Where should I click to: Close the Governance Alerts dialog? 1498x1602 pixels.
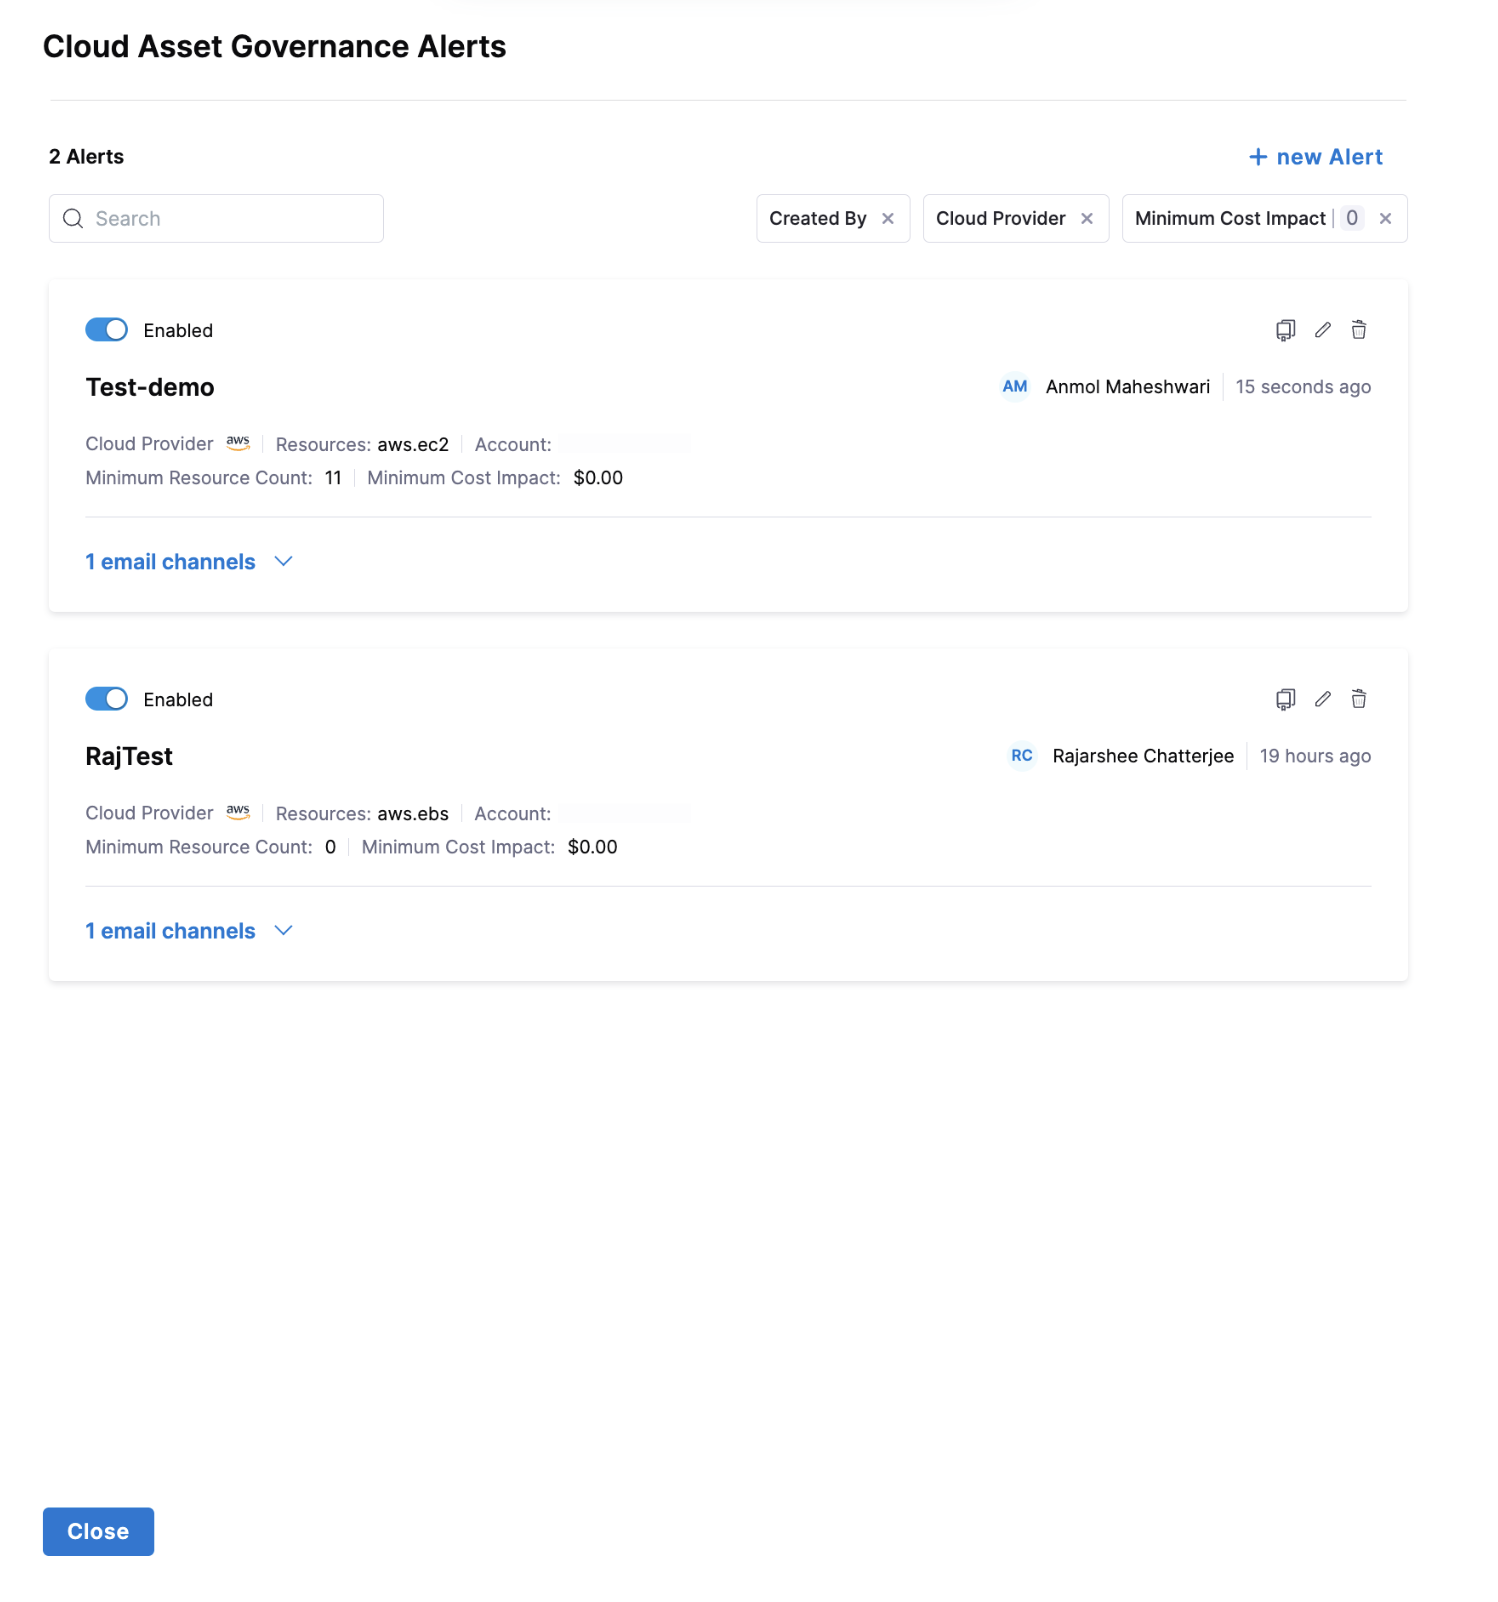(x=98, y=1531)
